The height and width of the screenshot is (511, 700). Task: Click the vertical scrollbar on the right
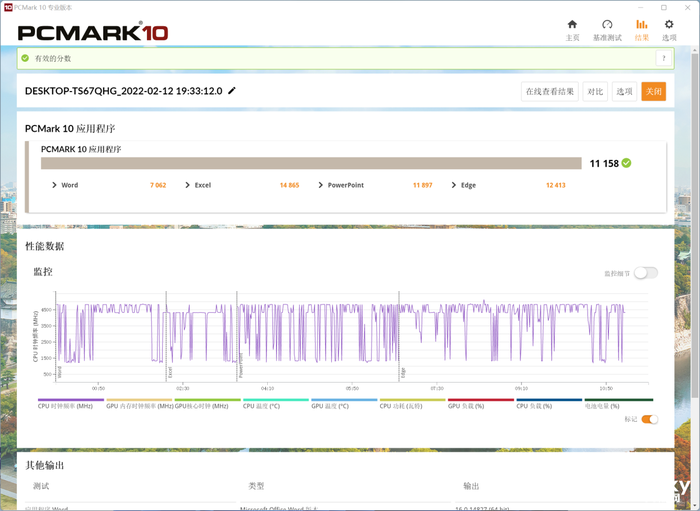[696, 223]
